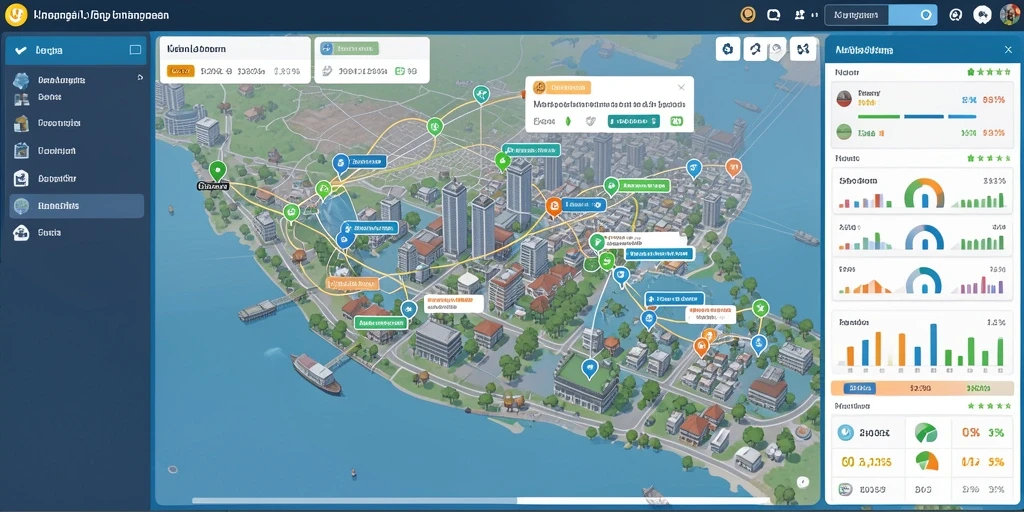Open the dark dropdown field in top bar
Image resolution: width=1024 pixels, height=512 pixels.
point(857,14)
